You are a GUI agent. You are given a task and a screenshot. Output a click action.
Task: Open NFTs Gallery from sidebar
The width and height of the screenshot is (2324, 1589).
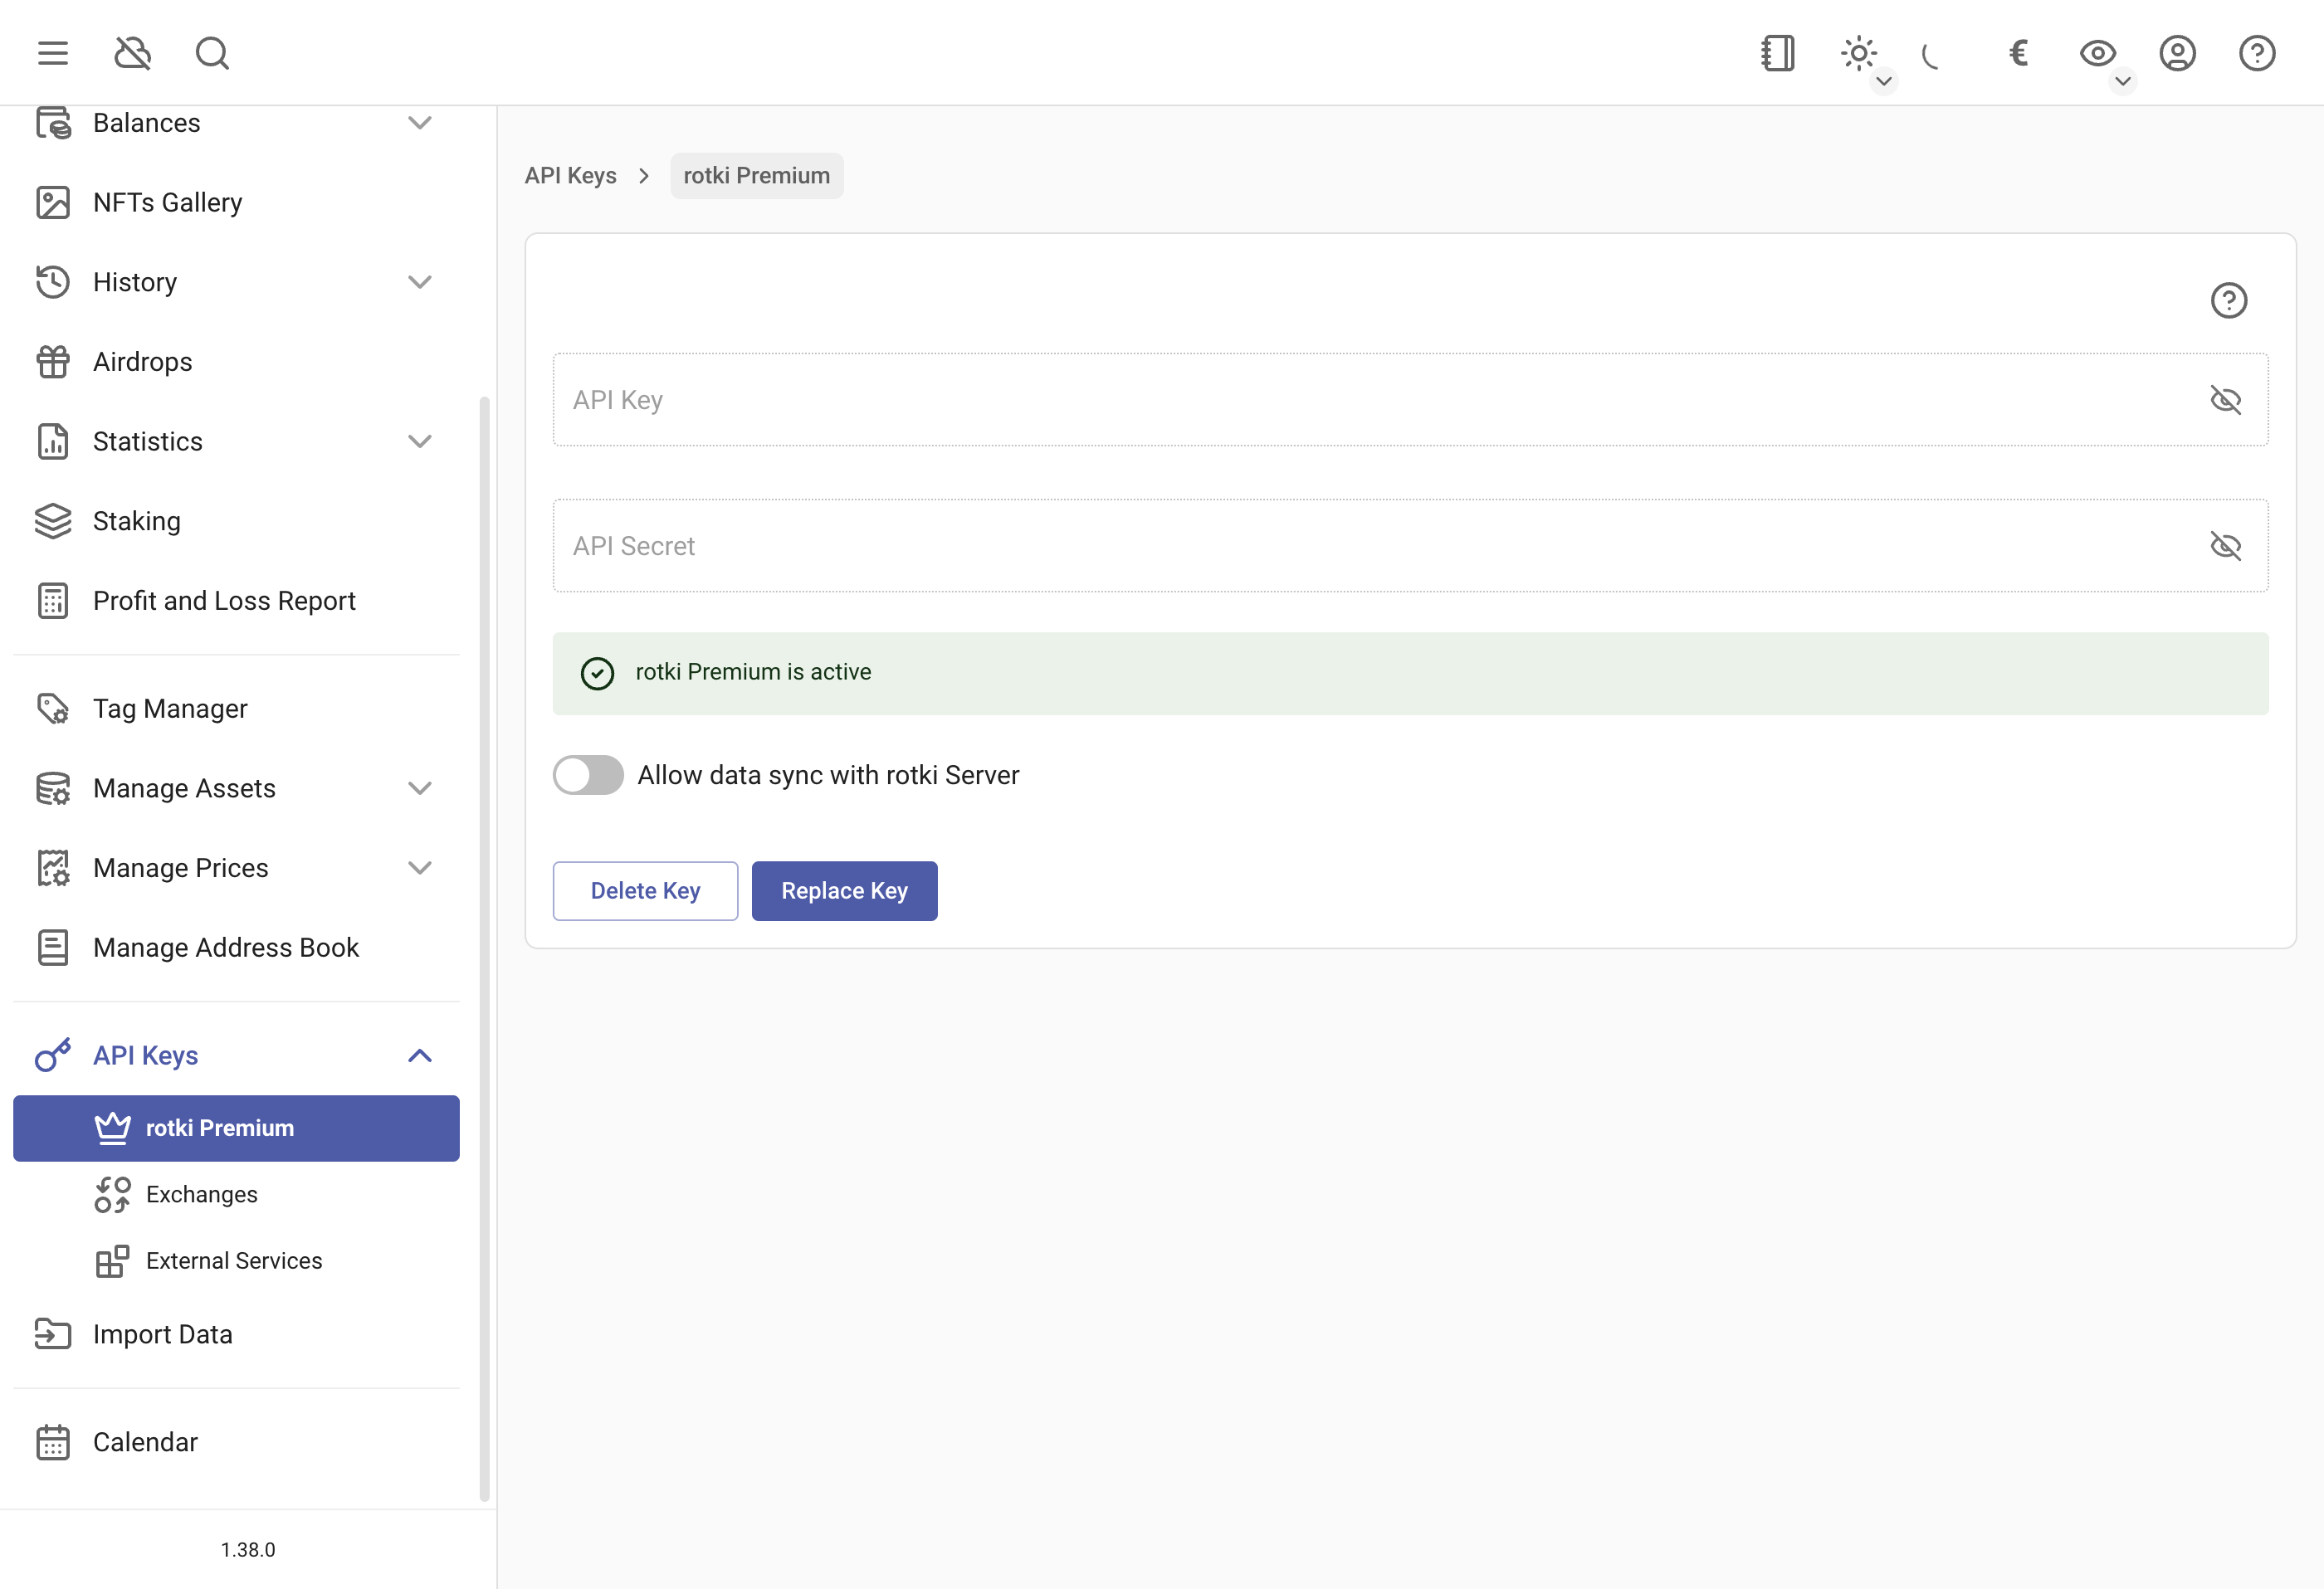[x=236, y=202]
